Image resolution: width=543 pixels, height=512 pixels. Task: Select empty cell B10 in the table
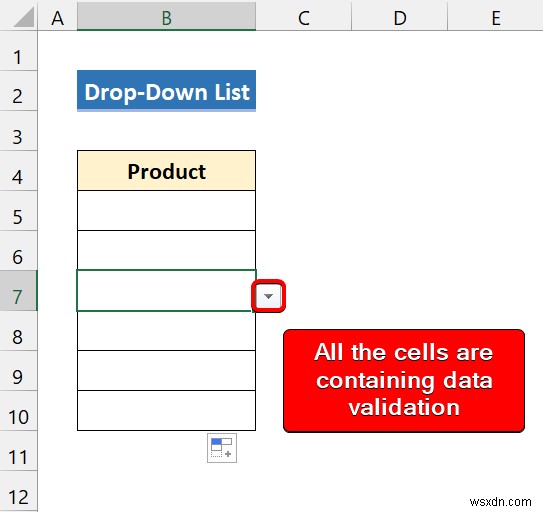tap(167, 411)
